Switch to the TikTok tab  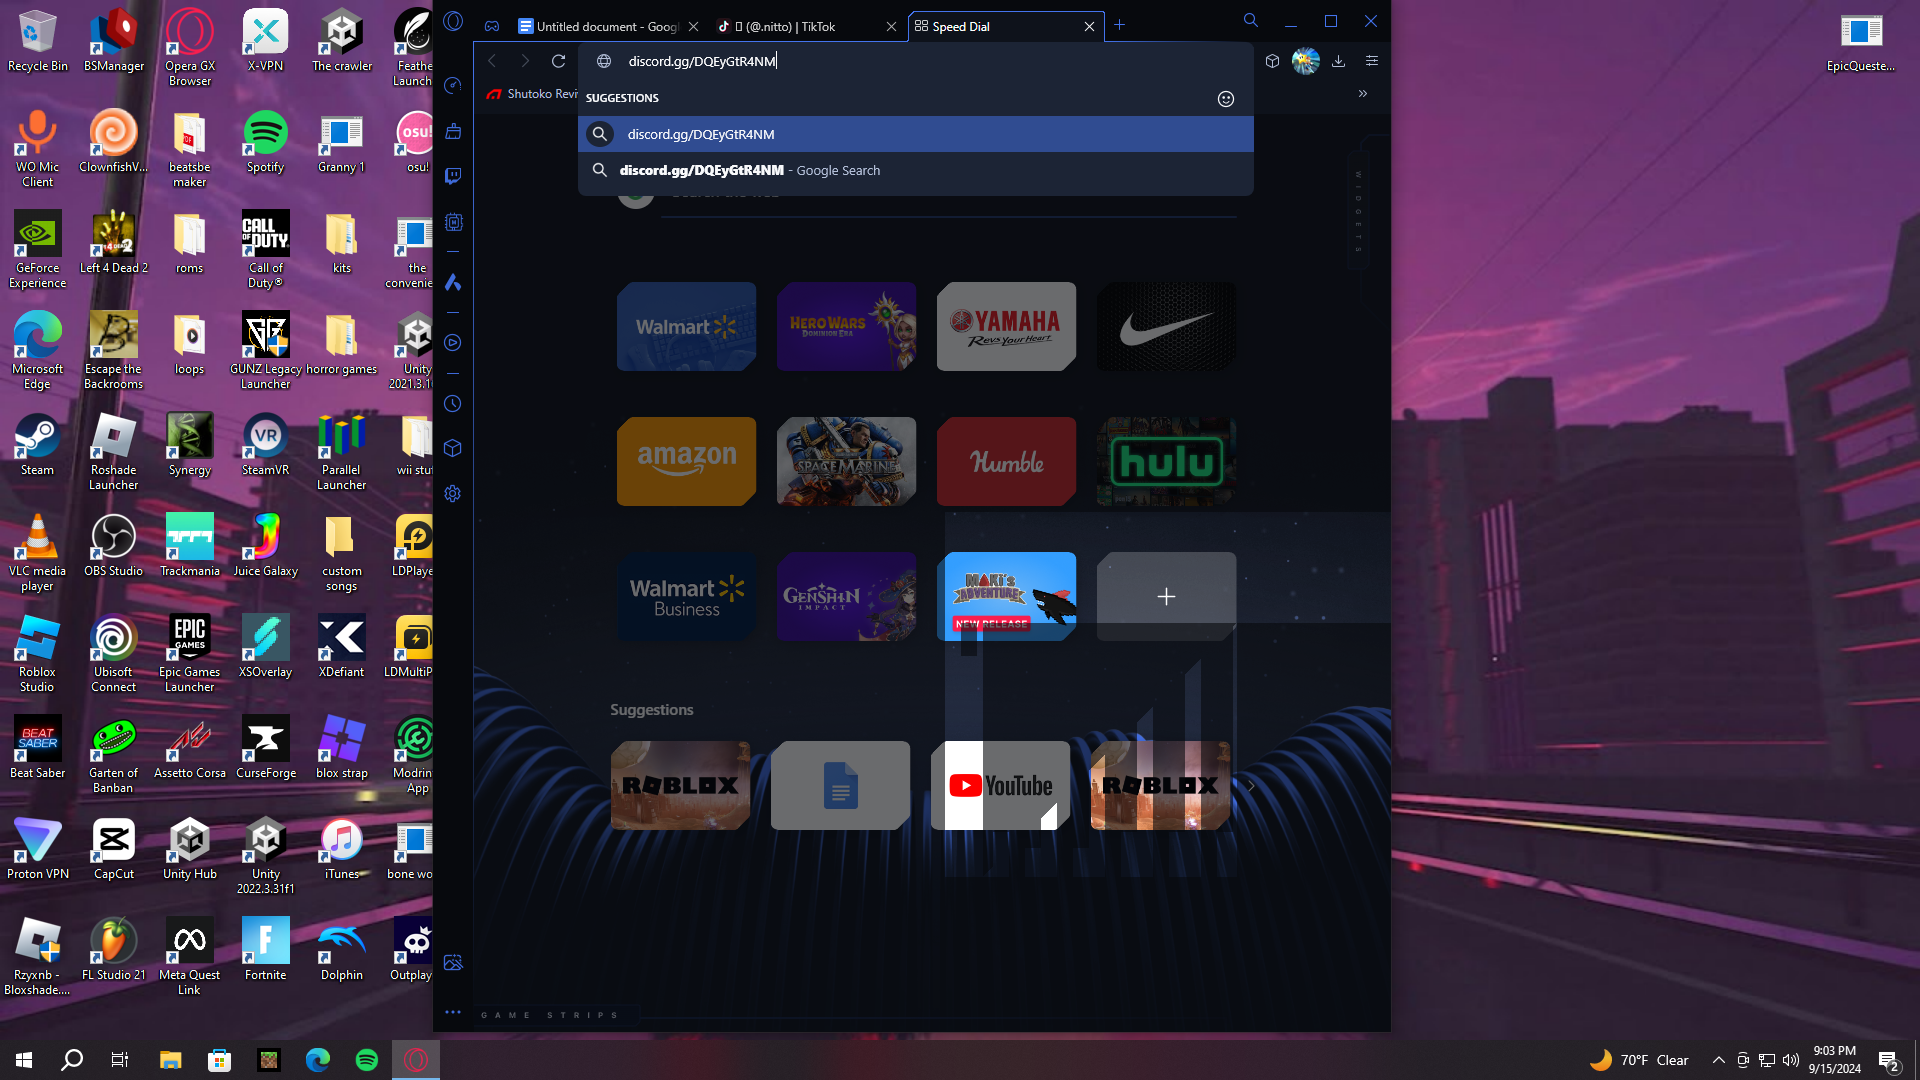[790, 27]
